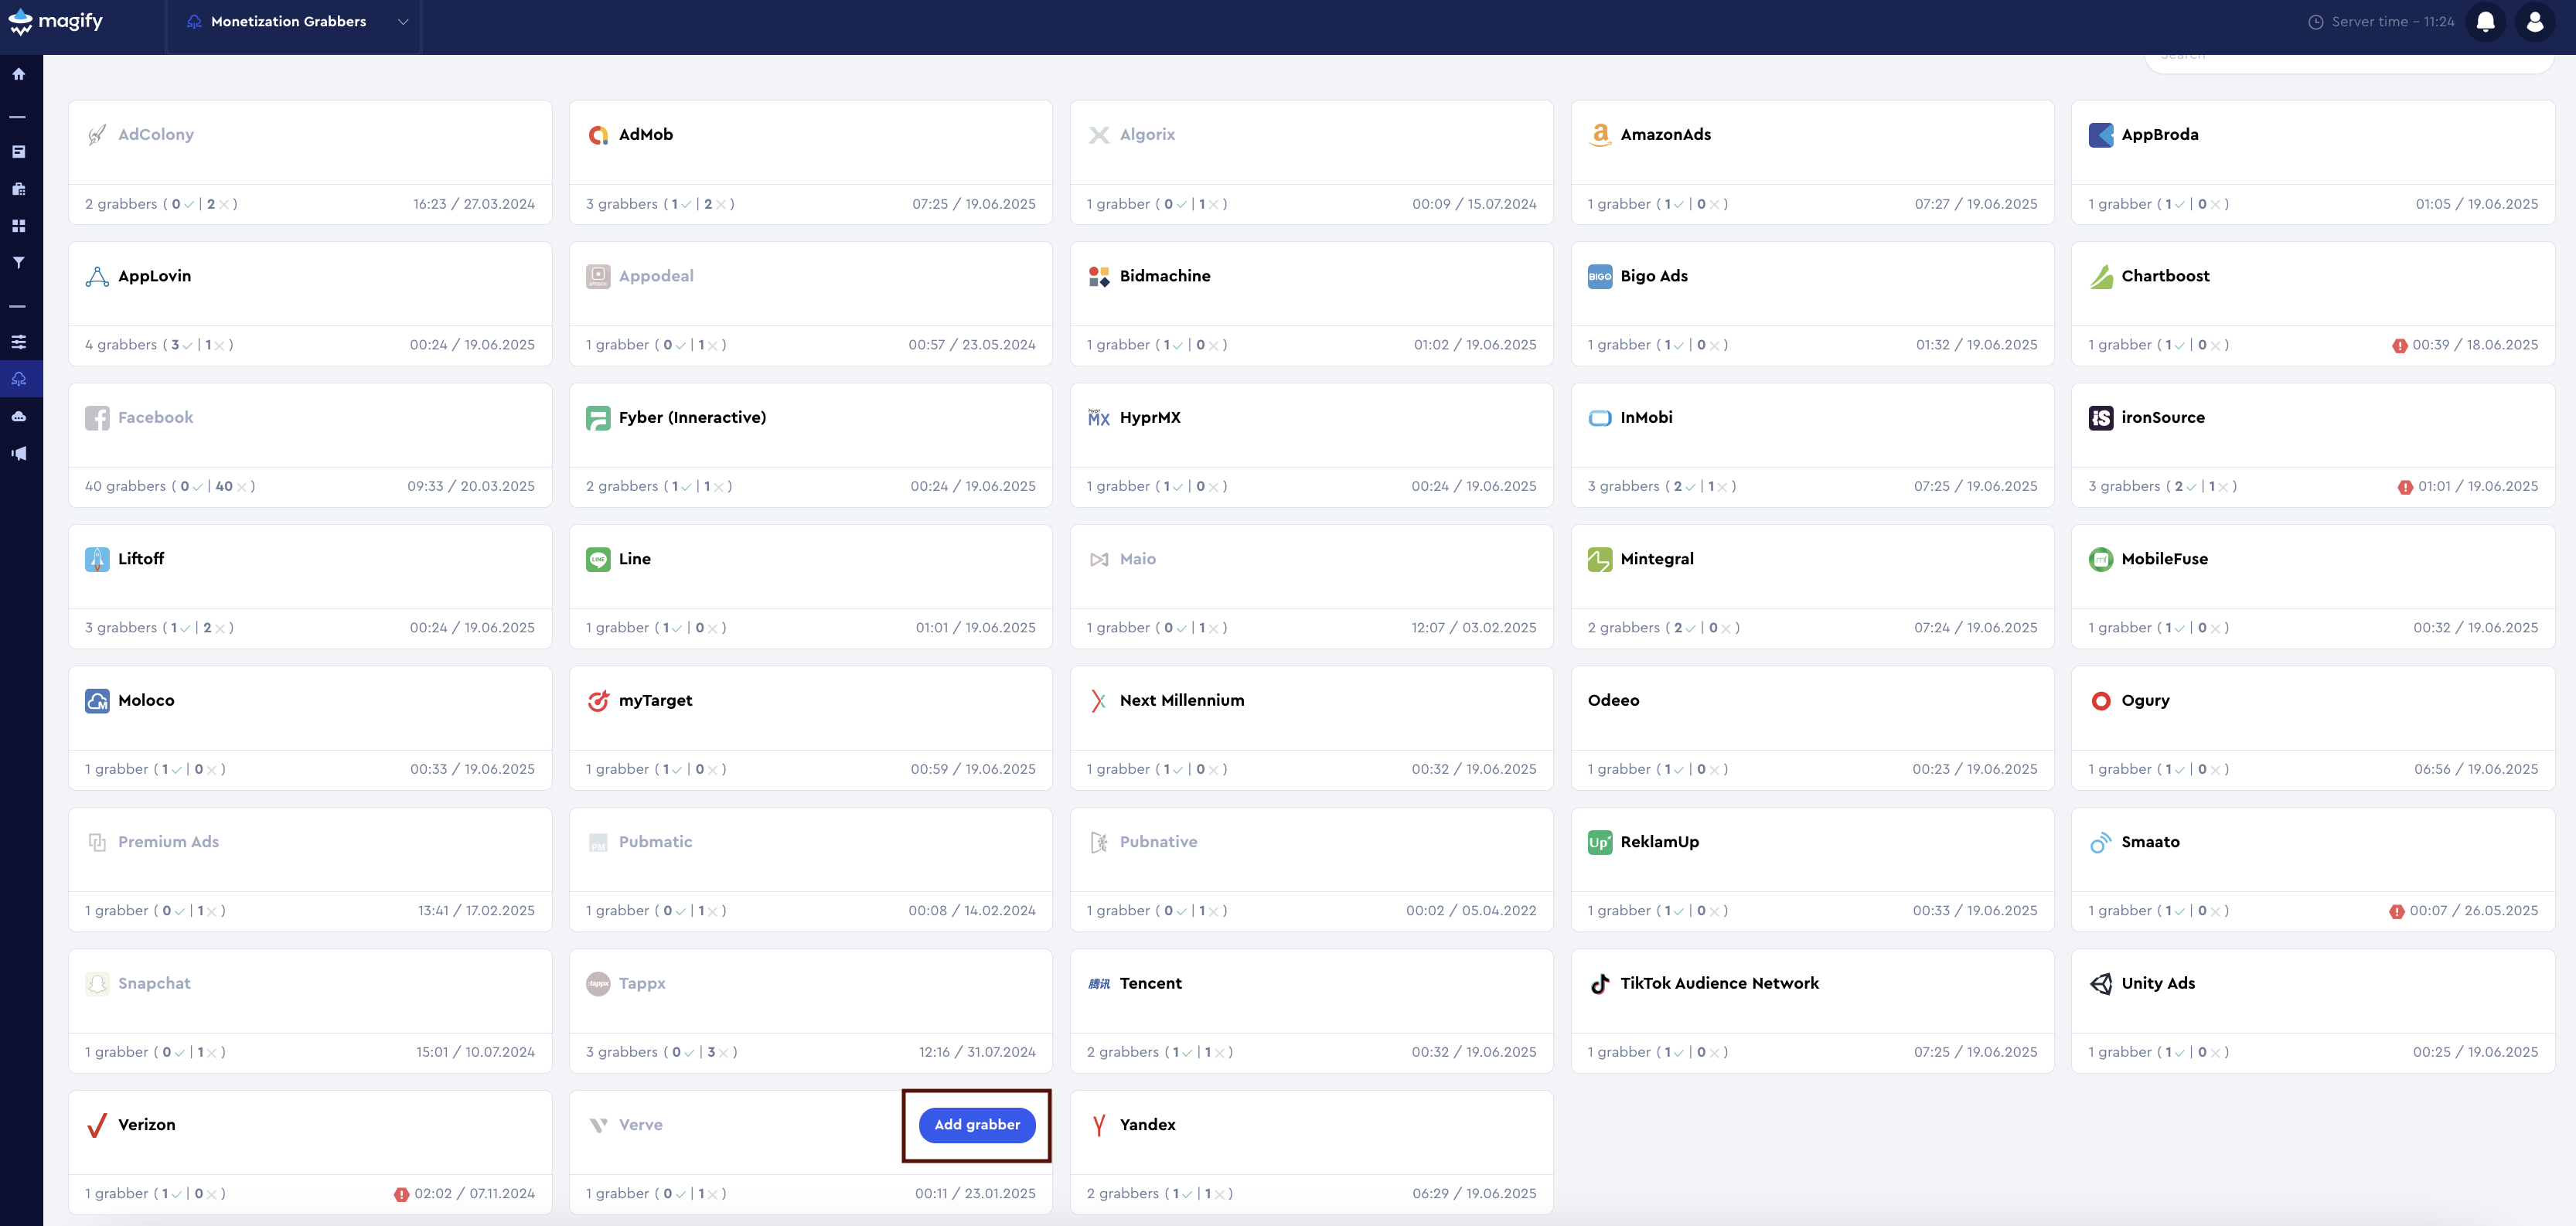Open the user profile avatar icon

[2534, 22]
